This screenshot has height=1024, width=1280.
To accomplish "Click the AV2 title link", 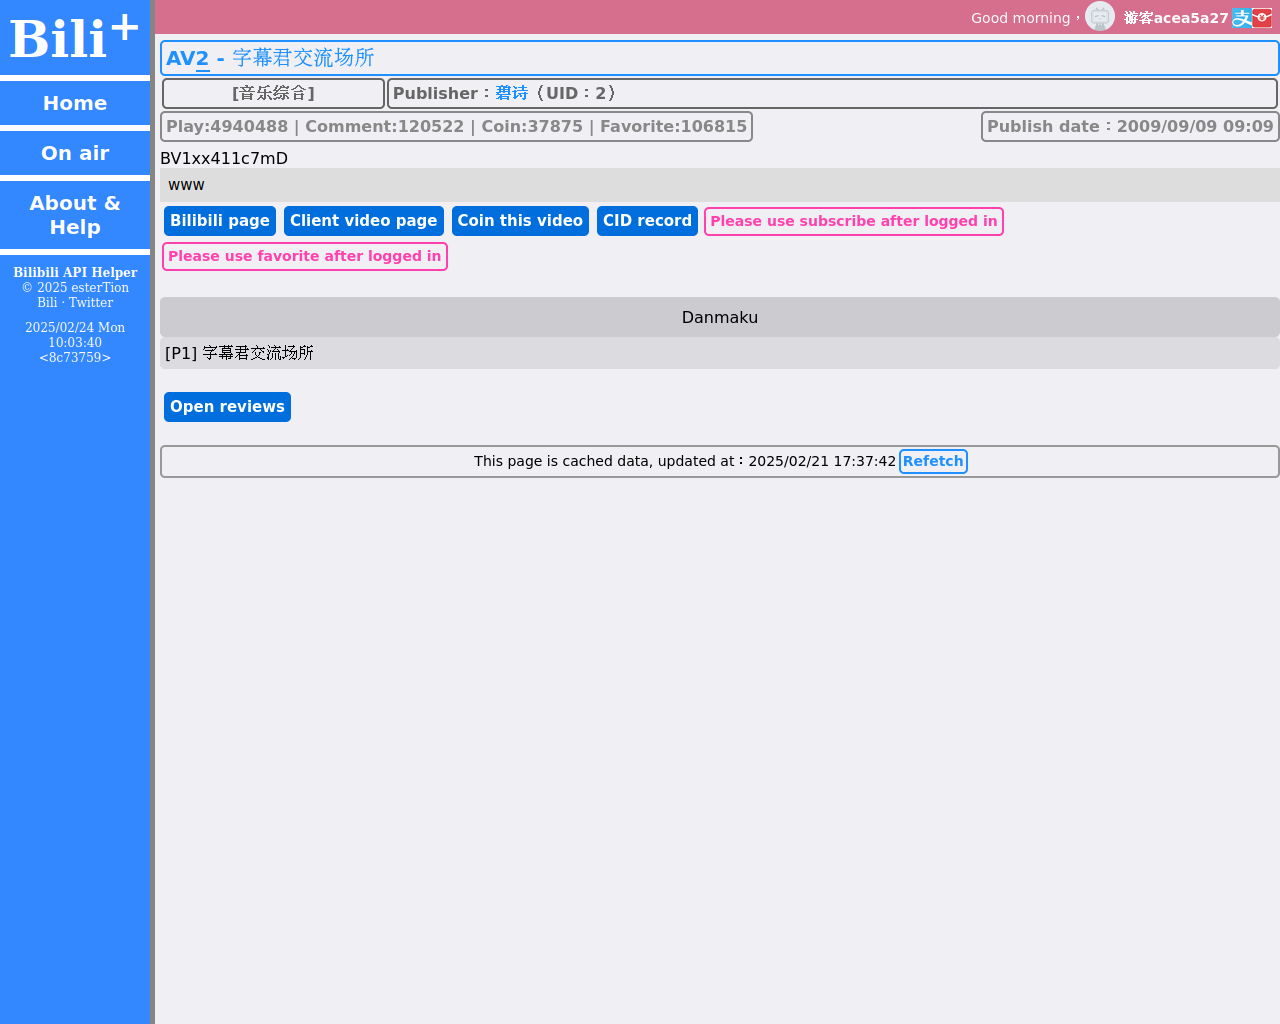I will [270, 58].
